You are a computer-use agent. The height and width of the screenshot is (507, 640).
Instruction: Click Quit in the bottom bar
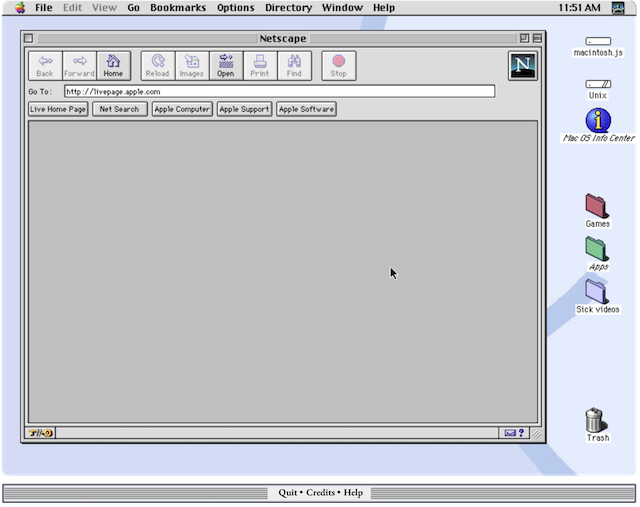288,493
